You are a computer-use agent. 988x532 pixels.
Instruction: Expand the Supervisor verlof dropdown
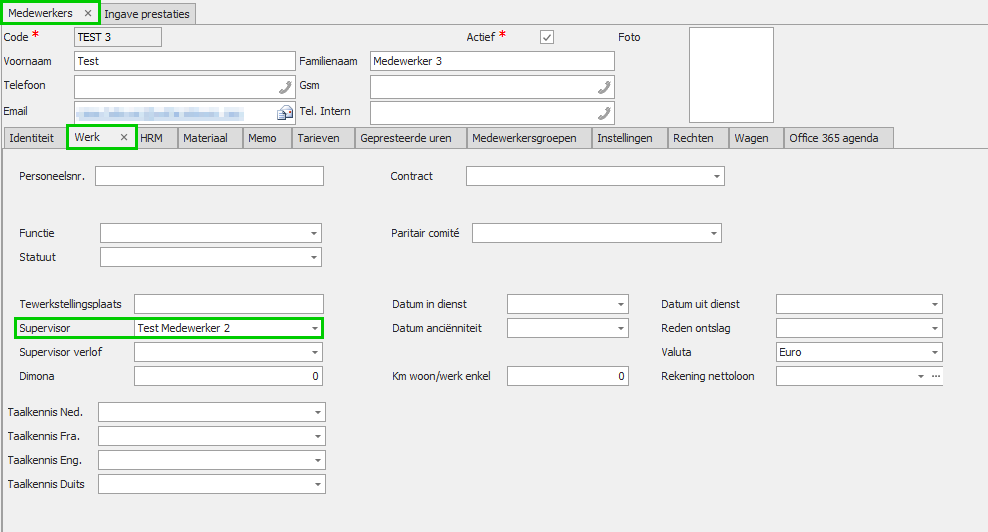(314, 352)
